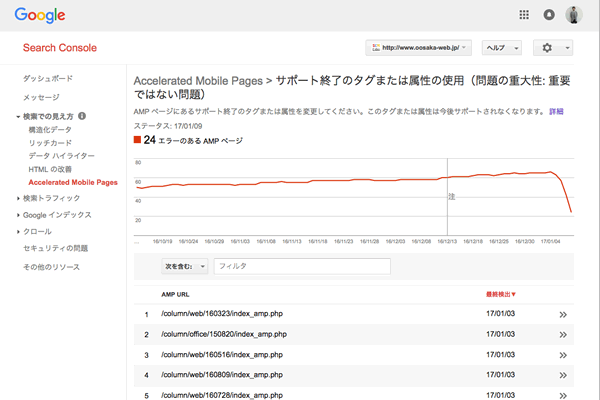
Task: Click into the フィルタ text field
Action: point(302,266)
